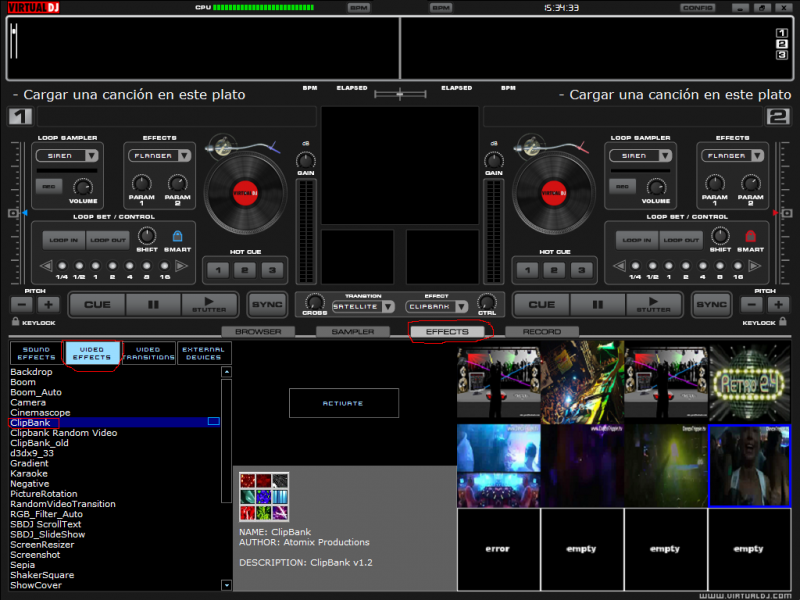800x600 pixels.
Task: Click the left deck turntable vinyl
Action: 244,193
